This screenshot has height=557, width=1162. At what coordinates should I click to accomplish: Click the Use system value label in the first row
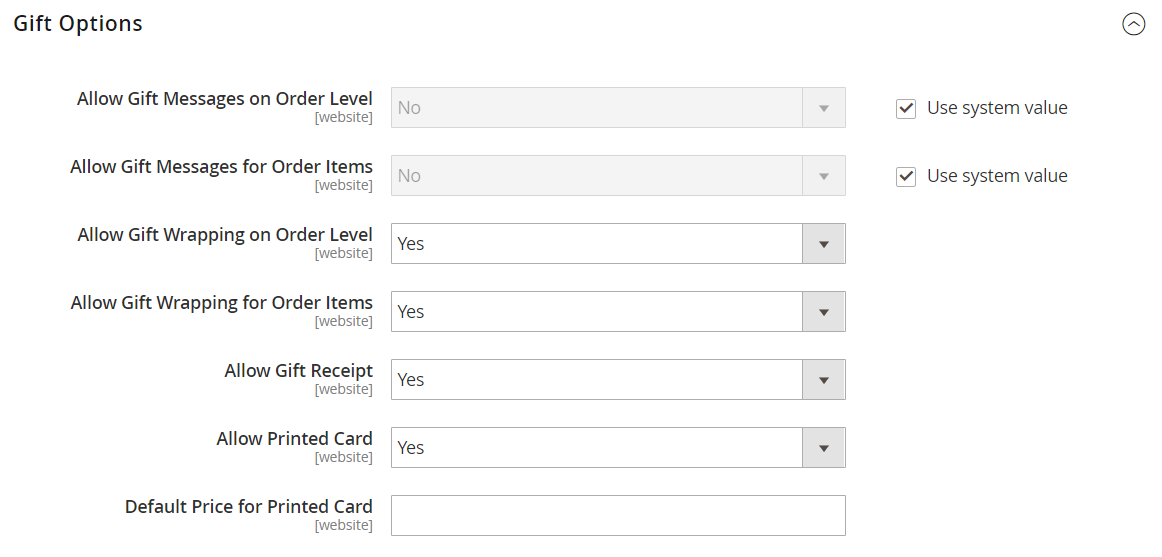(x=997, y=108)
